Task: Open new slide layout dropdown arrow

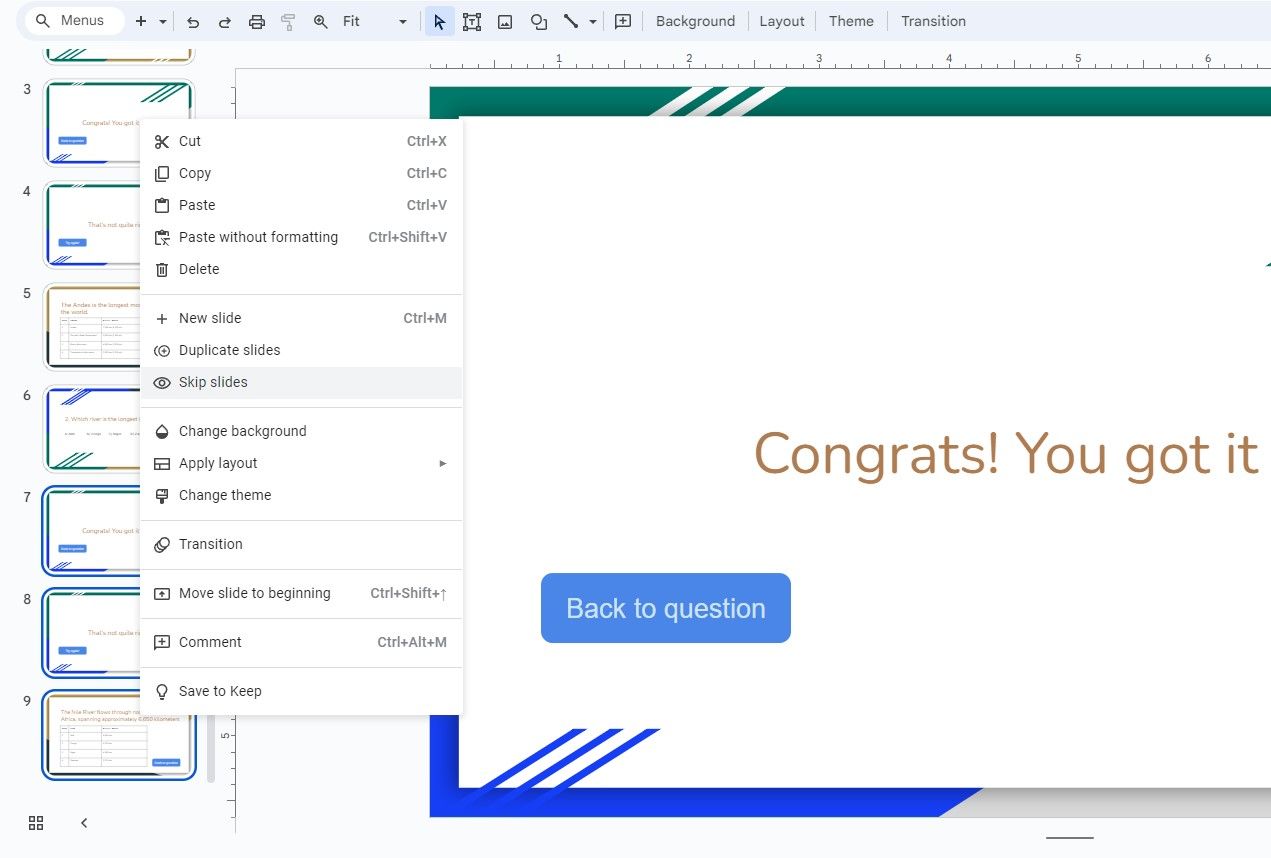Action: (163, 21)
